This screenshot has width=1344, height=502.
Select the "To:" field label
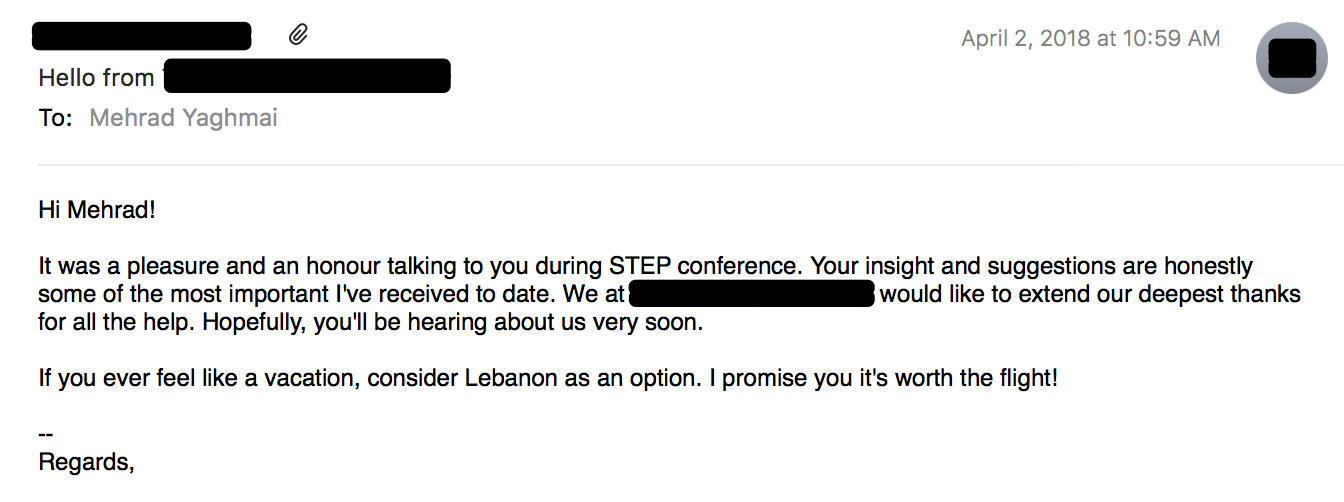tap(55, 118)
